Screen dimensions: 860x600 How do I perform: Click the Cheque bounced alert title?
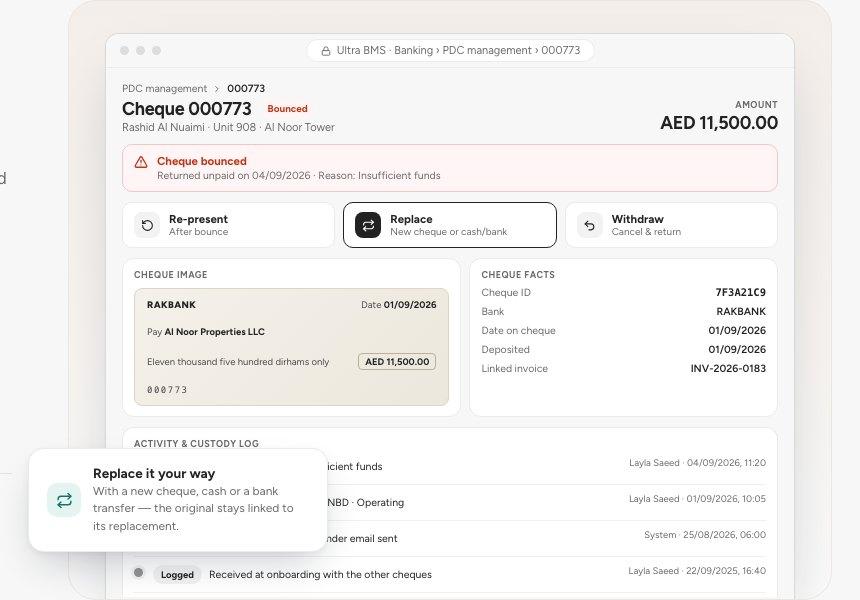(202, 161)
